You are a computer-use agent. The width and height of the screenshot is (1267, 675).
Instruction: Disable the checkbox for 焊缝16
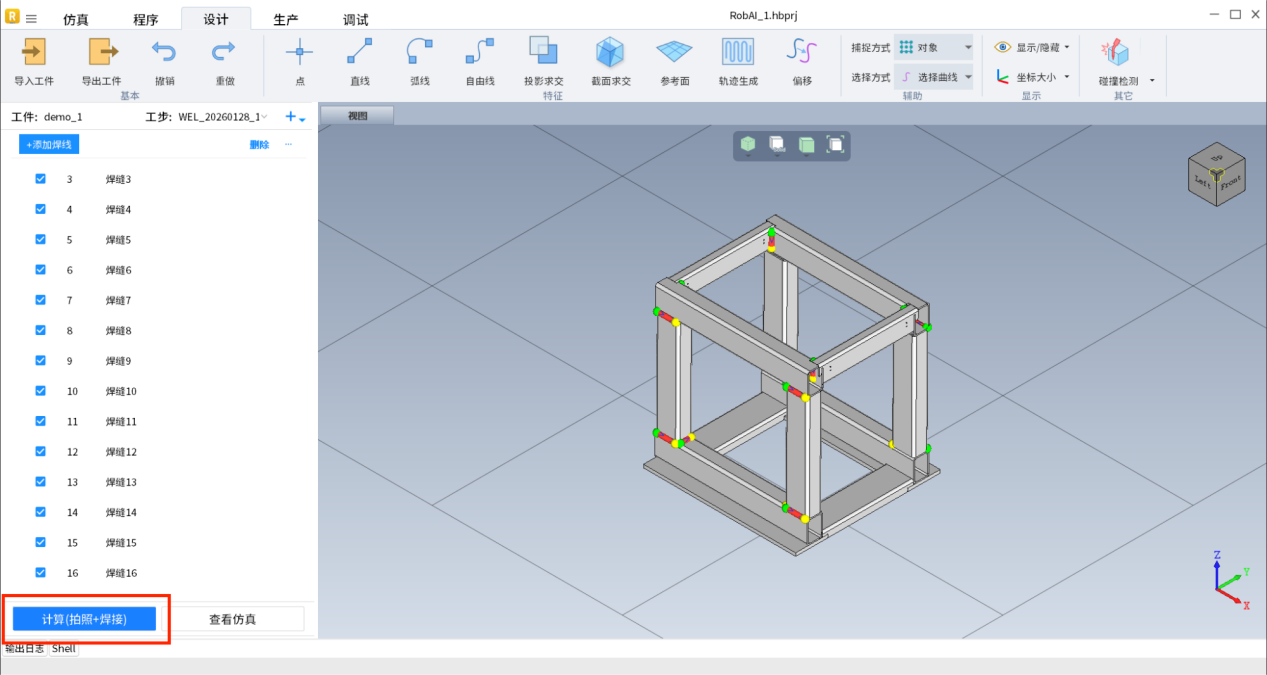click(41, 573)
